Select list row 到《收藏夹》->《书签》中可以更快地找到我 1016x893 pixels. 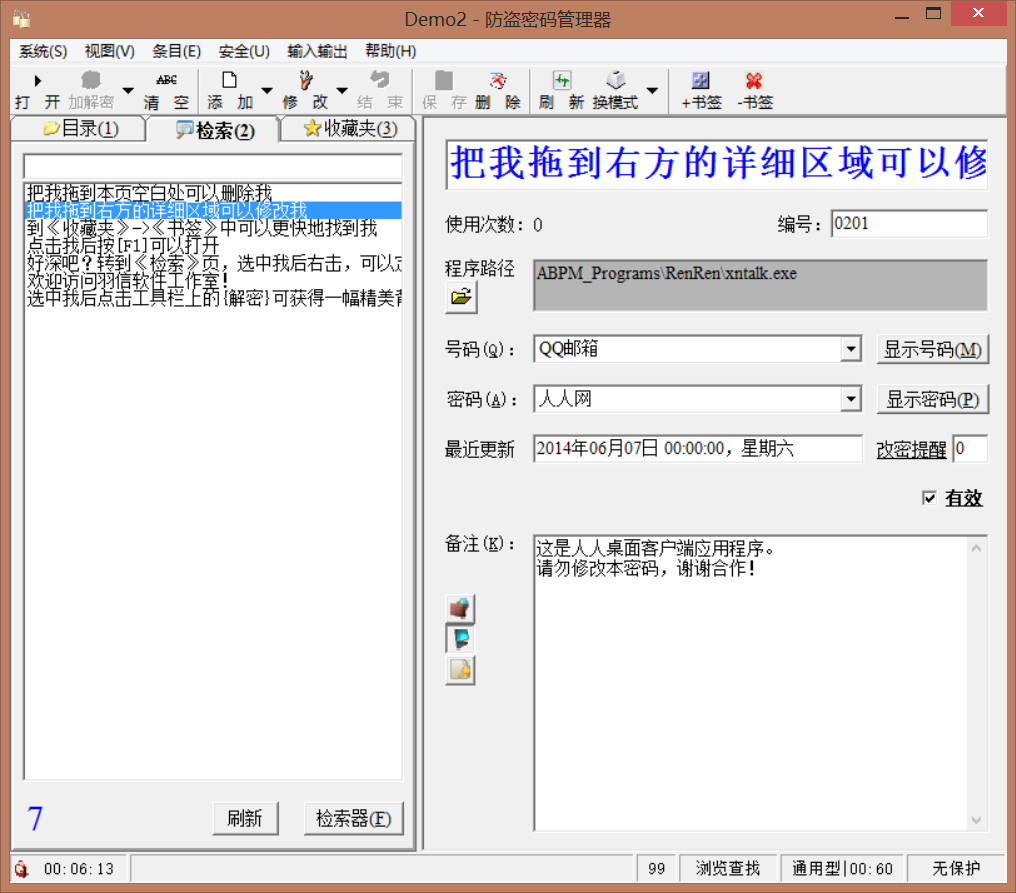[213, 227]
